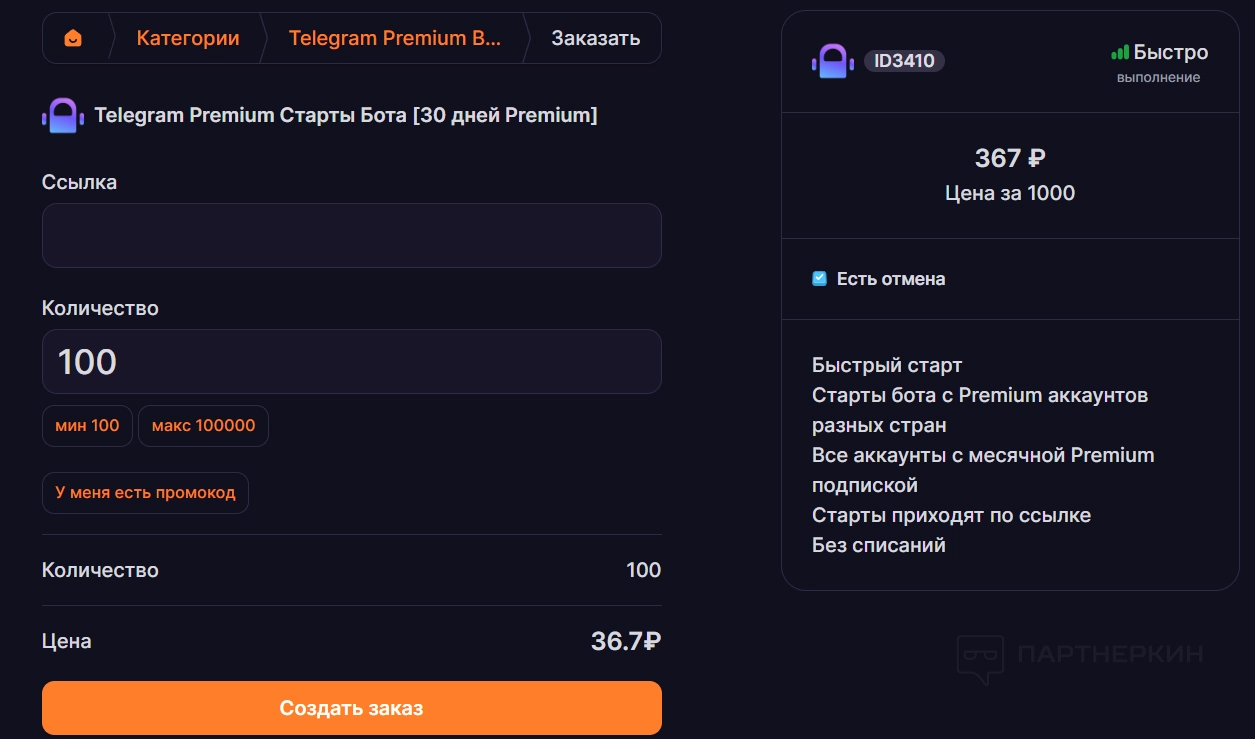
Task: Click the Партнеркин watermark logo icon
Action: pos(980,658)
